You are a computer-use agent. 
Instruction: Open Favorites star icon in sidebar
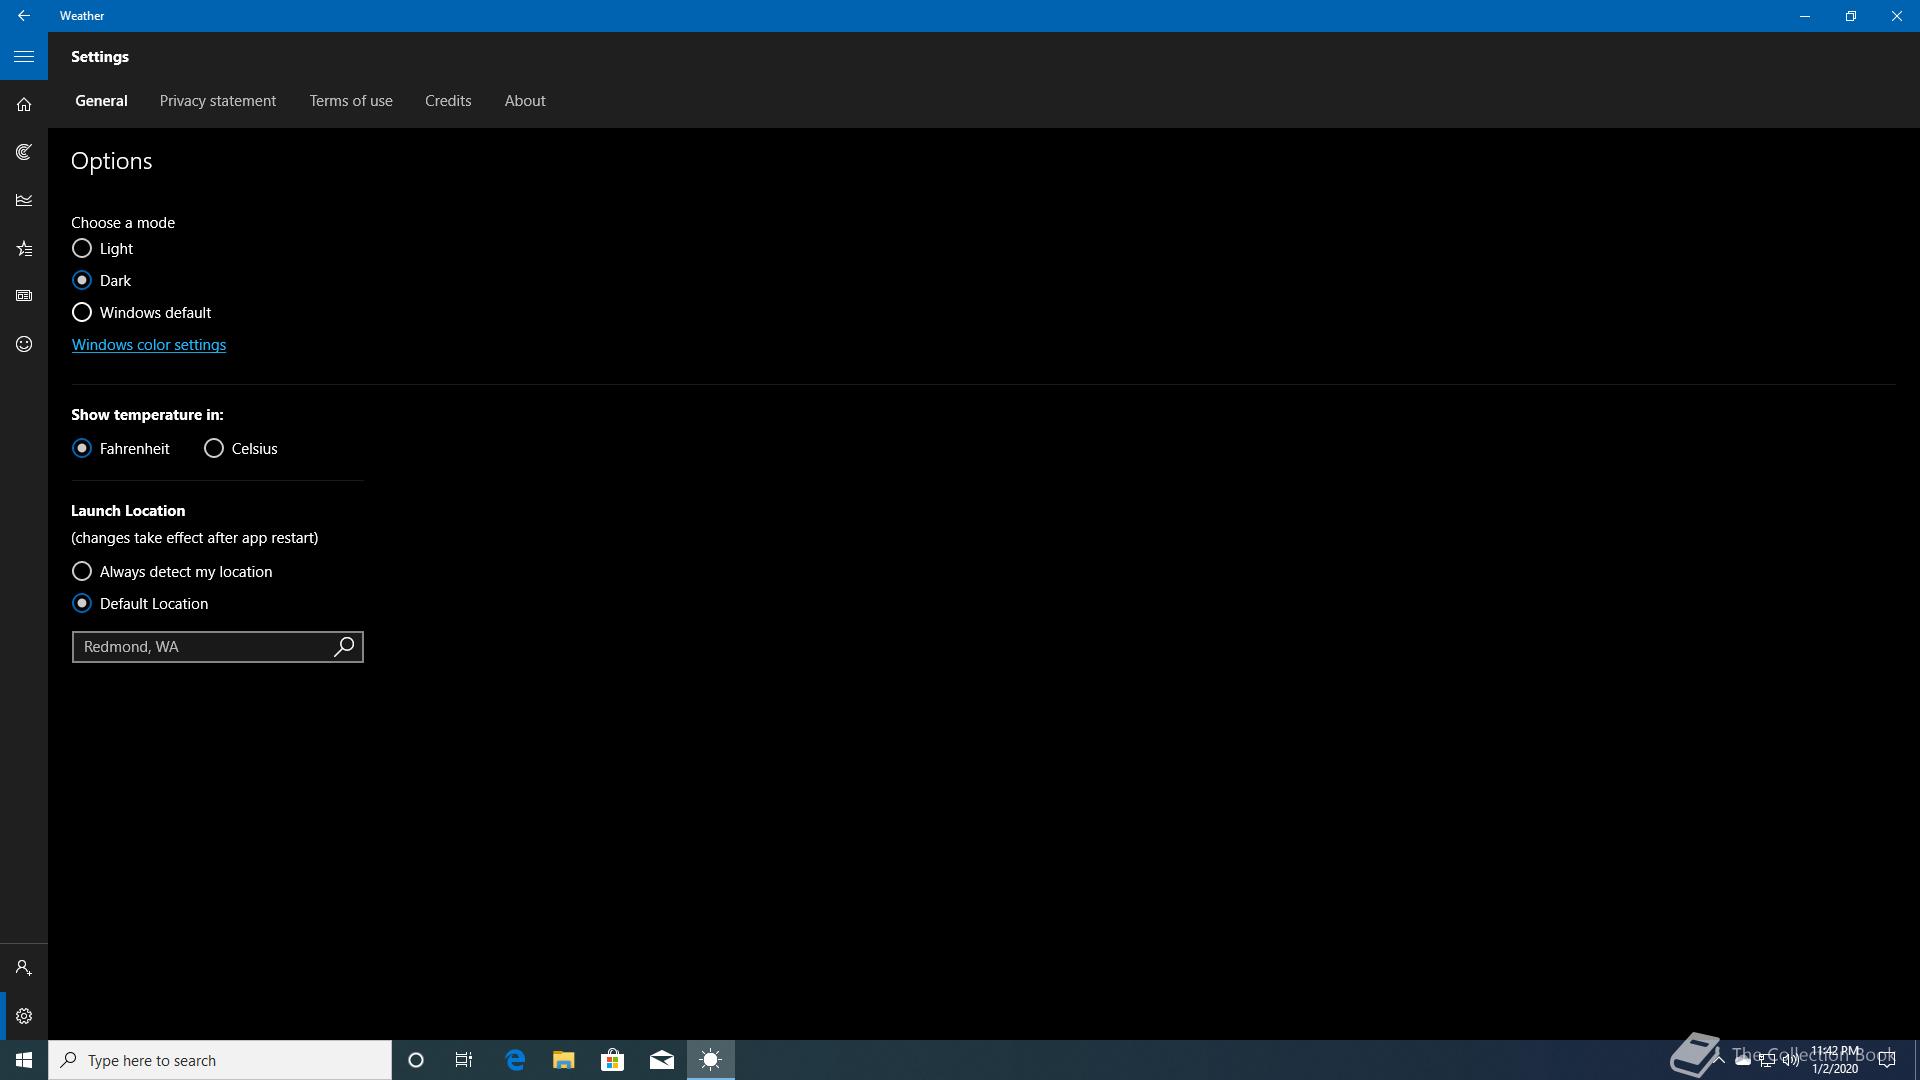(x=24, y=248)
